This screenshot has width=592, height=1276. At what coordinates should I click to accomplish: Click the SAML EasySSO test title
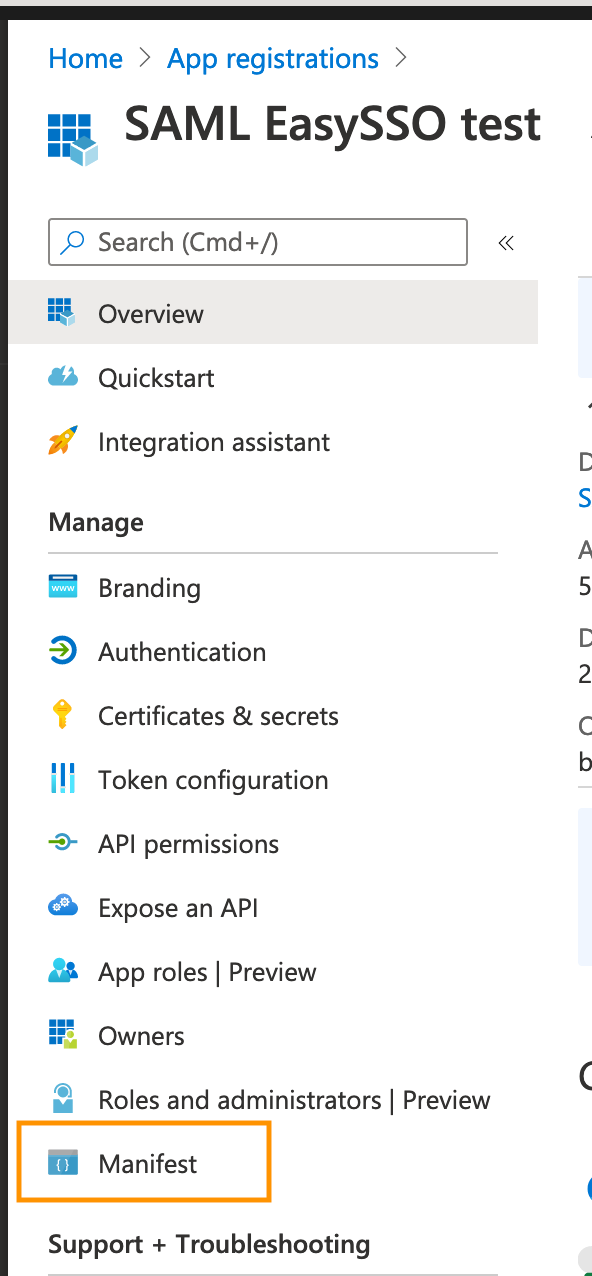click(333, 126)
